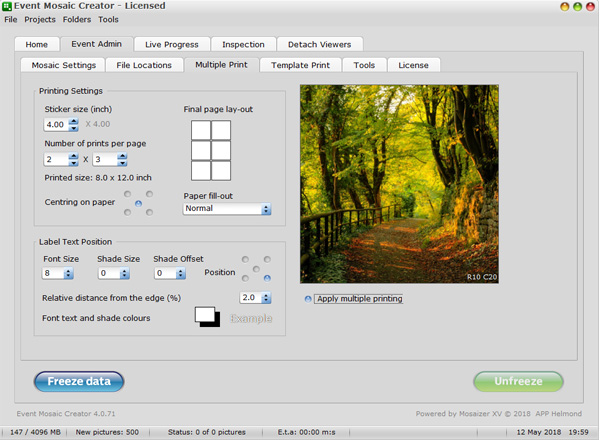The image size is (600, 440).
Task: Open the Font Size spinner
Action: (68, 273)
